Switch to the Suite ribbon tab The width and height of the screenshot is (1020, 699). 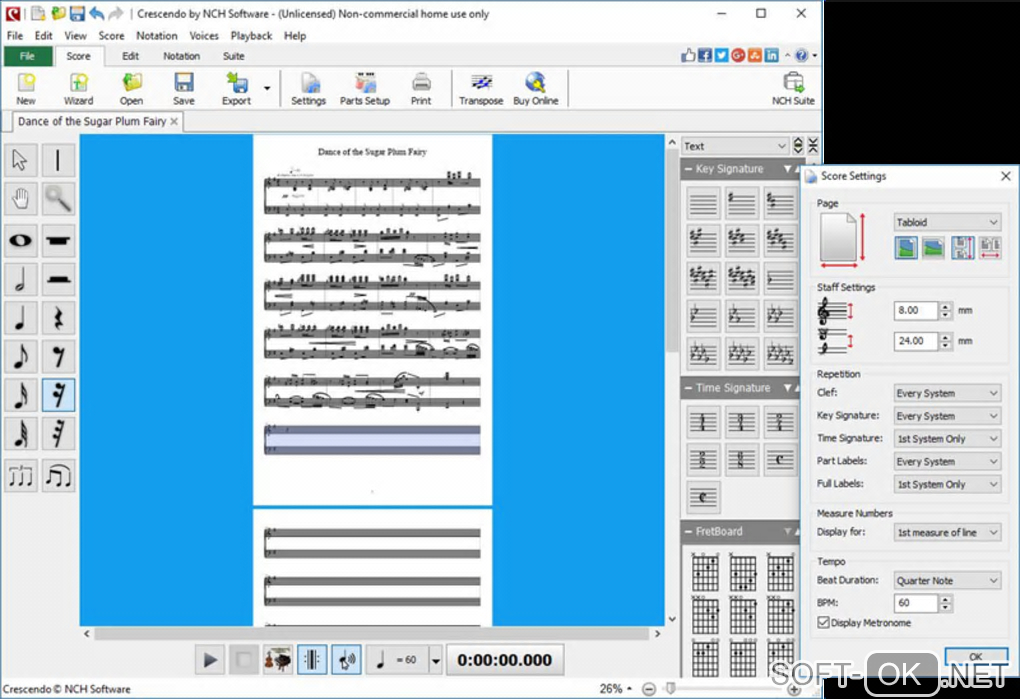(x=234, y=56)
